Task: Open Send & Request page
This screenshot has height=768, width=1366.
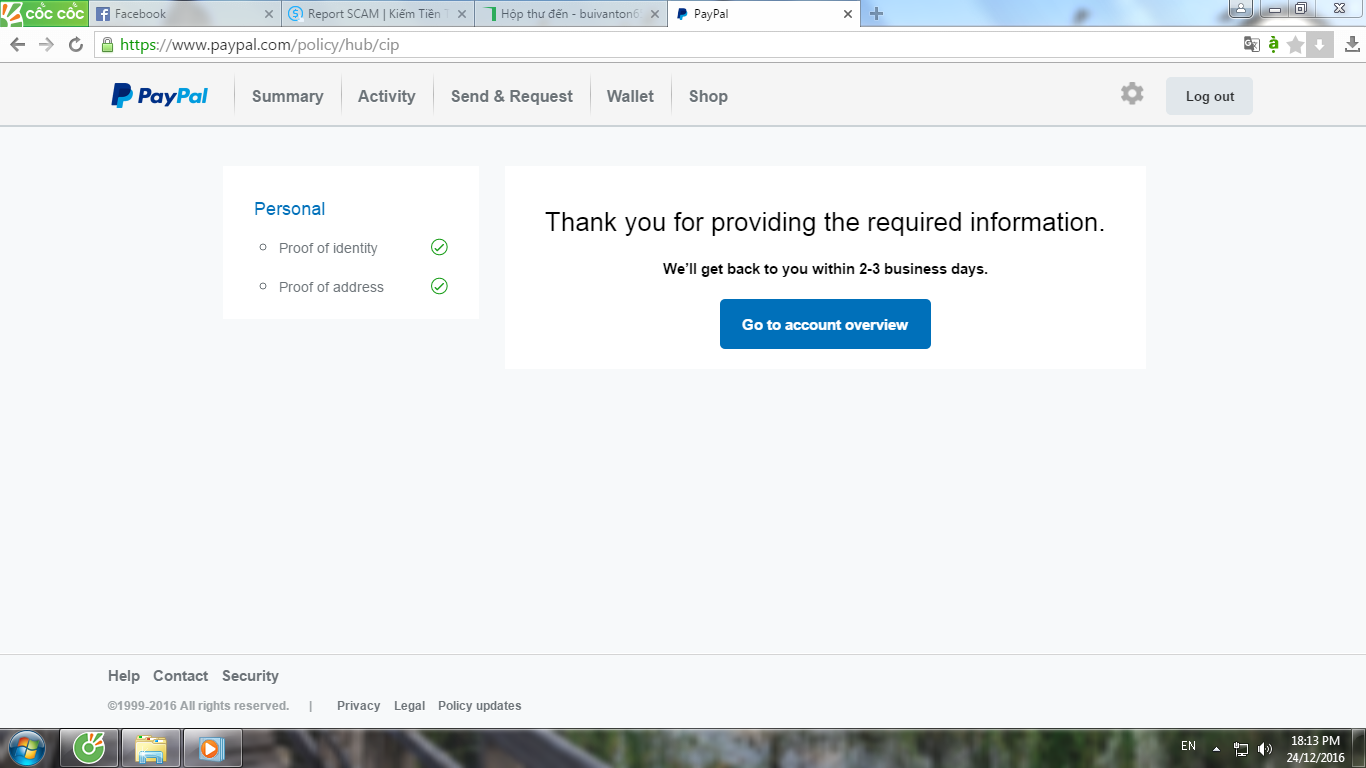Action: (x=512, y=96)
